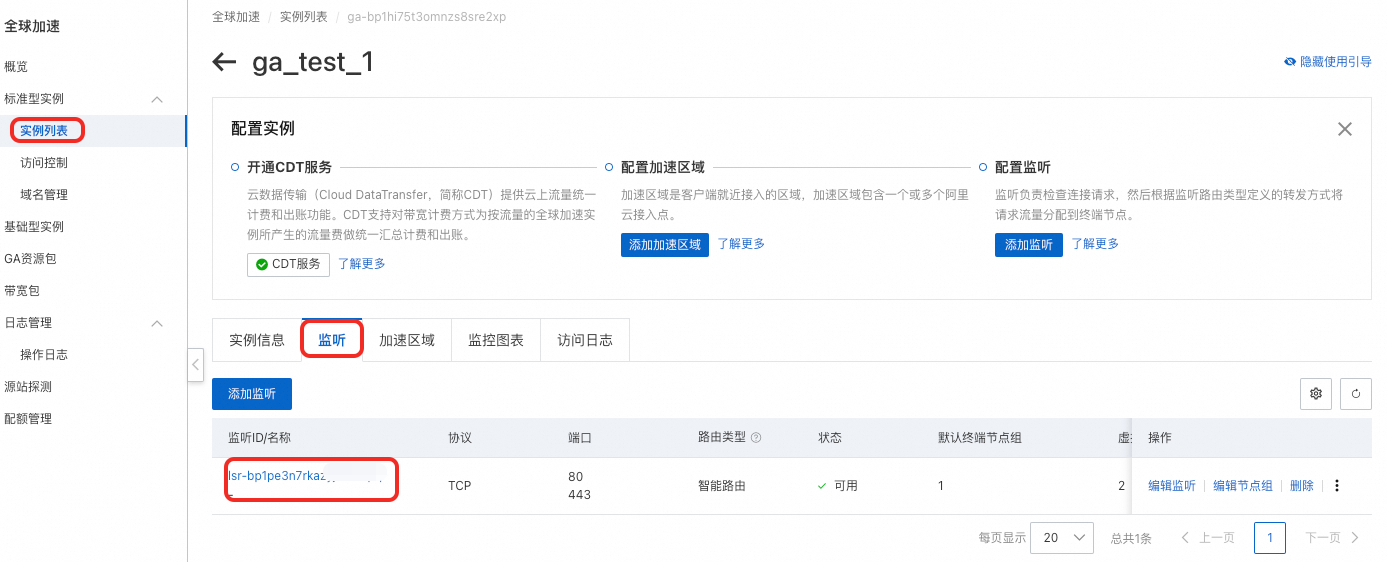The image size is (1387, 562).
Task: Switch to the 监控图表 tab
Action: pos(496,340)
